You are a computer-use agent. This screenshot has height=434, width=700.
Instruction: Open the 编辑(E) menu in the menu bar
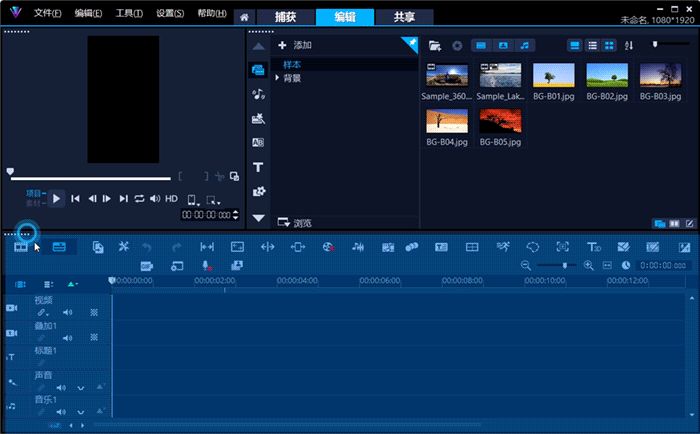pyautogui.click(x=88, y=13)
